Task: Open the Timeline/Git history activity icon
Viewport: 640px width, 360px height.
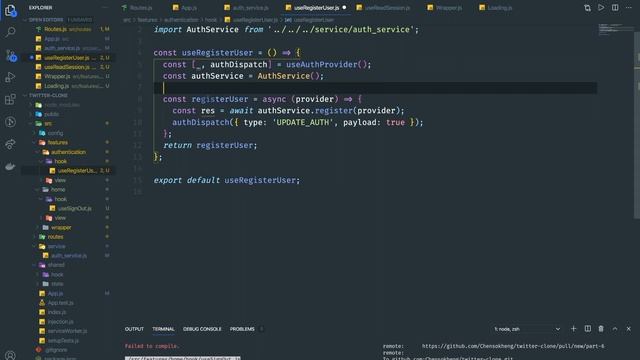Action: click(10, 122)
